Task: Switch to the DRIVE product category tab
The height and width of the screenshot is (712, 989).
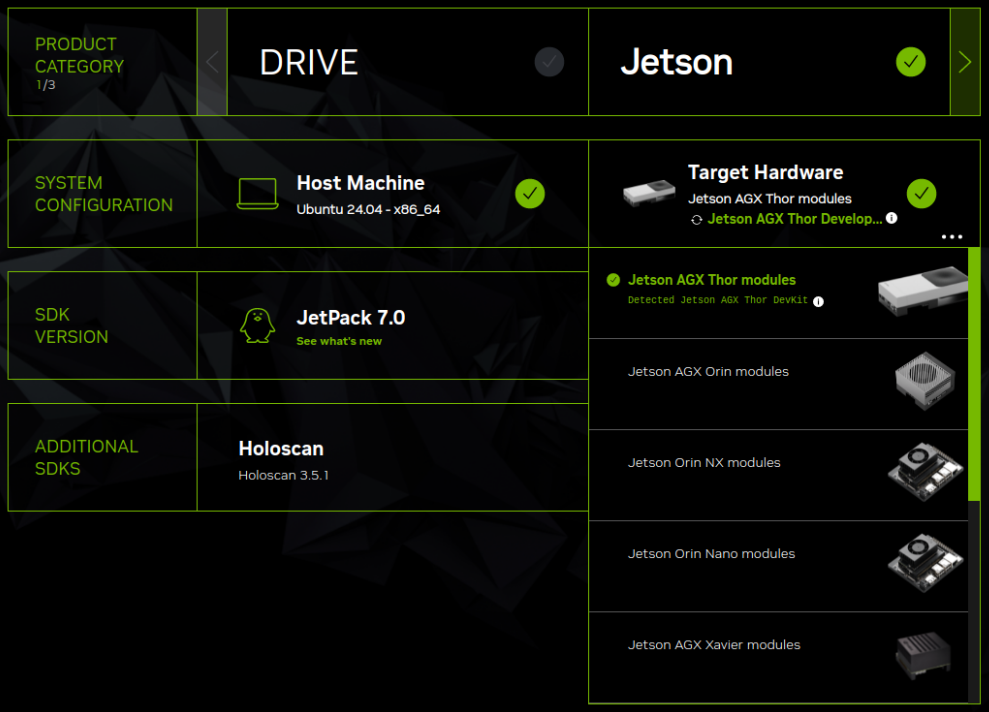Action: pyautogui.click(x=308, y=61)
